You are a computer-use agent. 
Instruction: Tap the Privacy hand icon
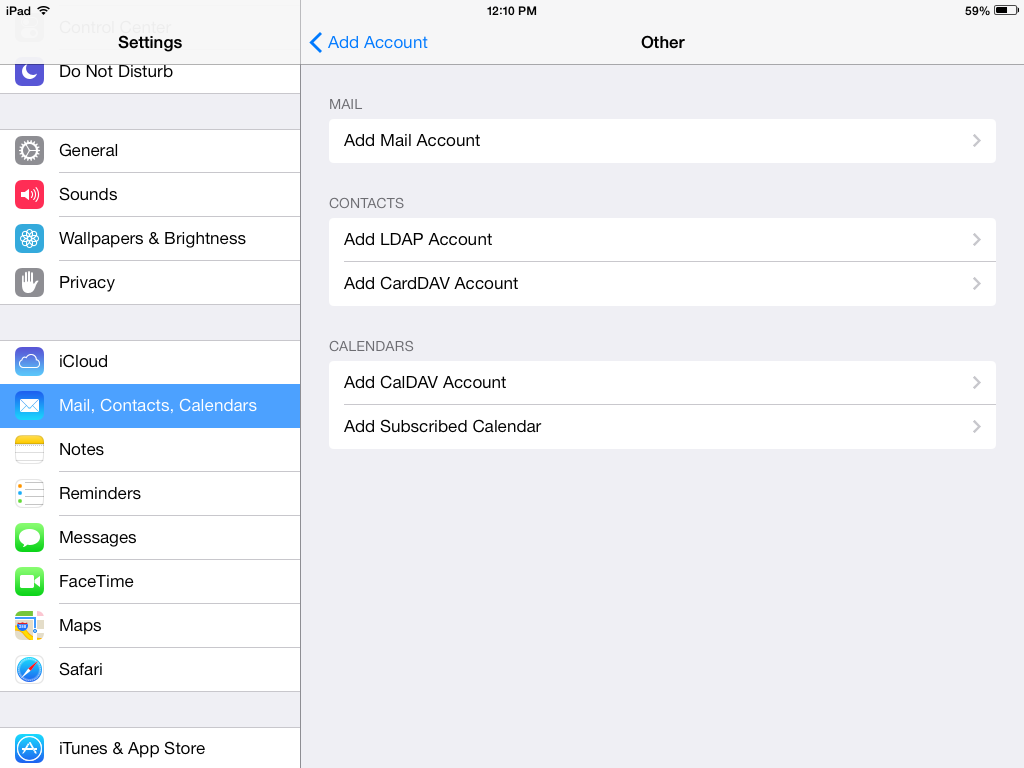pyautogui.click(x=29, y=283)
